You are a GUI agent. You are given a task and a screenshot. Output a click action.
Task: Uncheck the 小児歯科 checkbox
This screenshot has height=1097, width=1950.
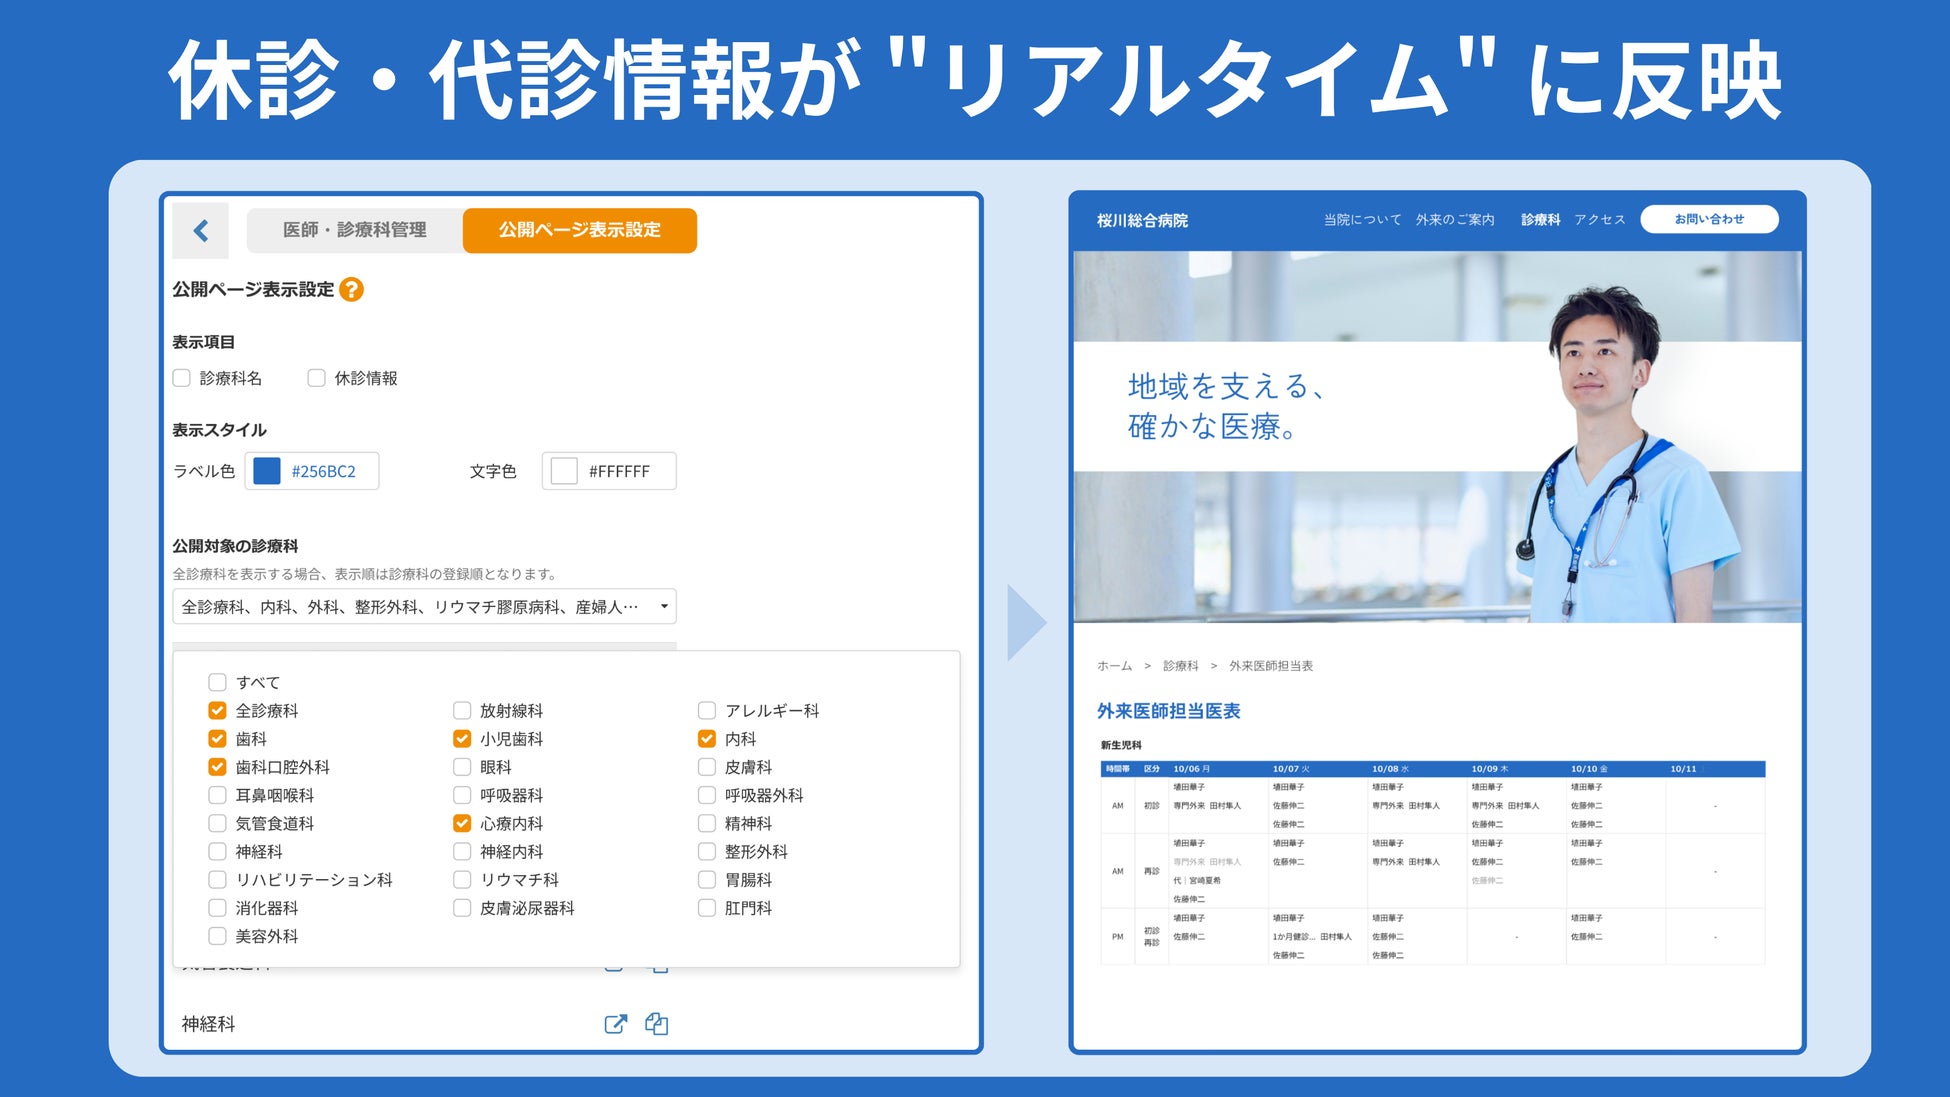click(462, 739)
